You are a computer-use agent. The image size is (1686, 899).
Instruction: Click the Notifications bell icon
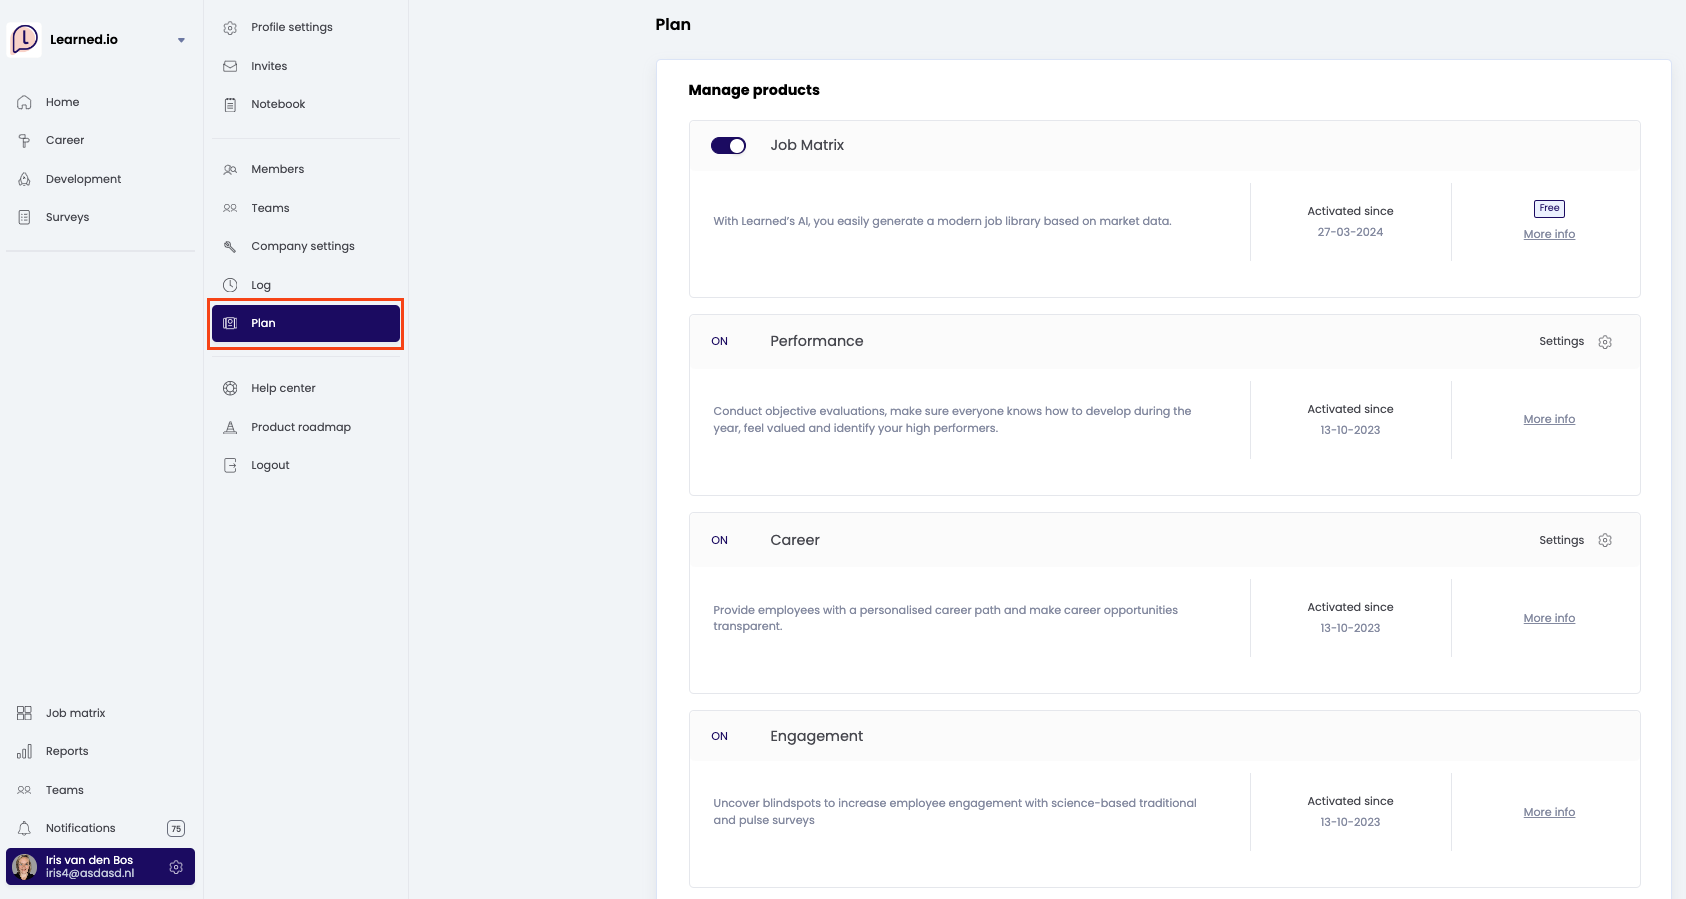[x=24, y=828]
